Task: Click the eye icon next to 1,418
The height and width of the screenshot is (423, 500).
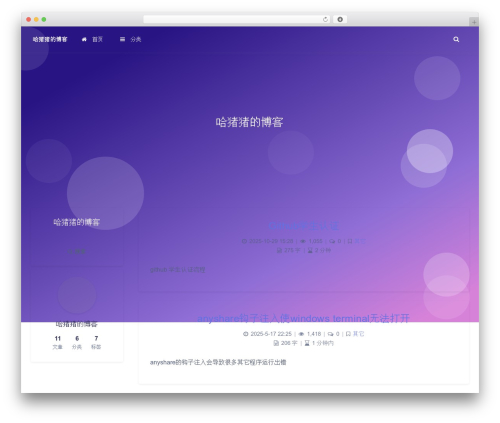Action: [x=301, y=334]
